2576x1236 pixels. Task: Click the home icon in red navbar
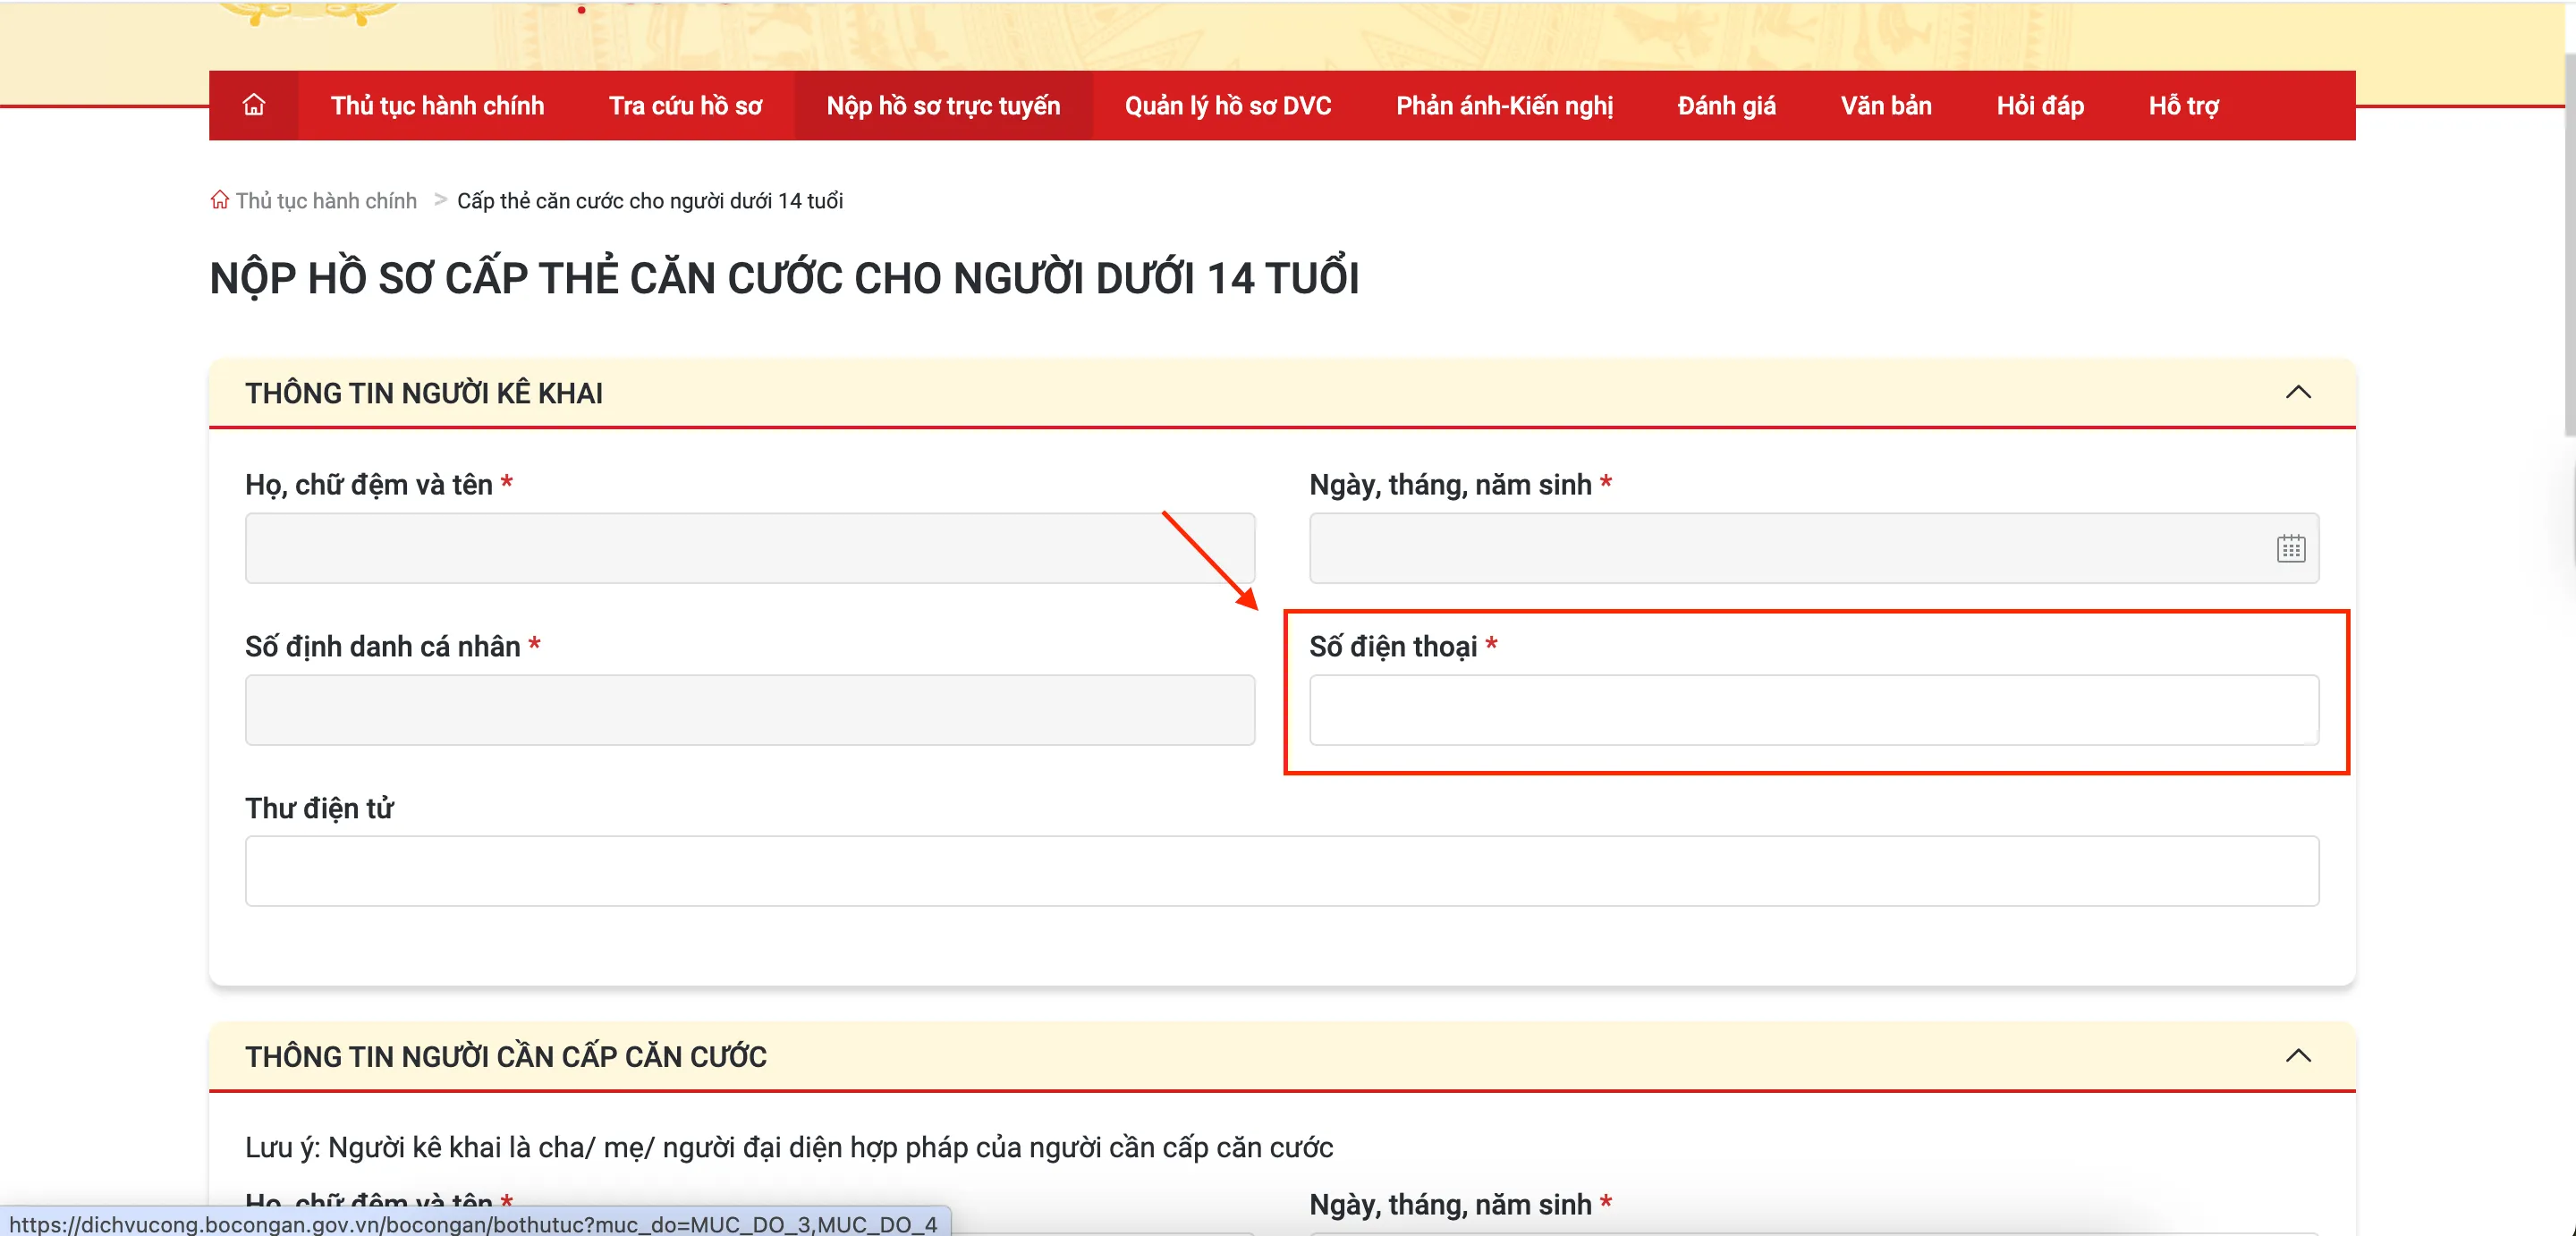(253, 105)
